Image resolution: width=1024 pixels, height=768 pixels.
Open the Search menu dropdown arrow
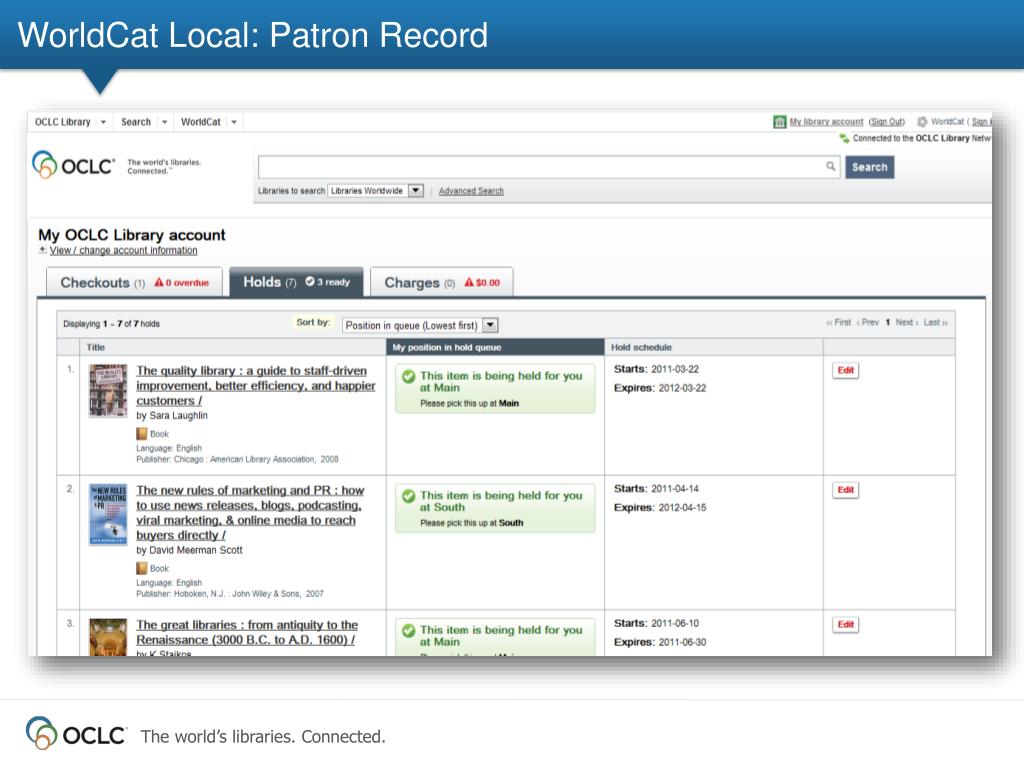(x=165, y=122)
